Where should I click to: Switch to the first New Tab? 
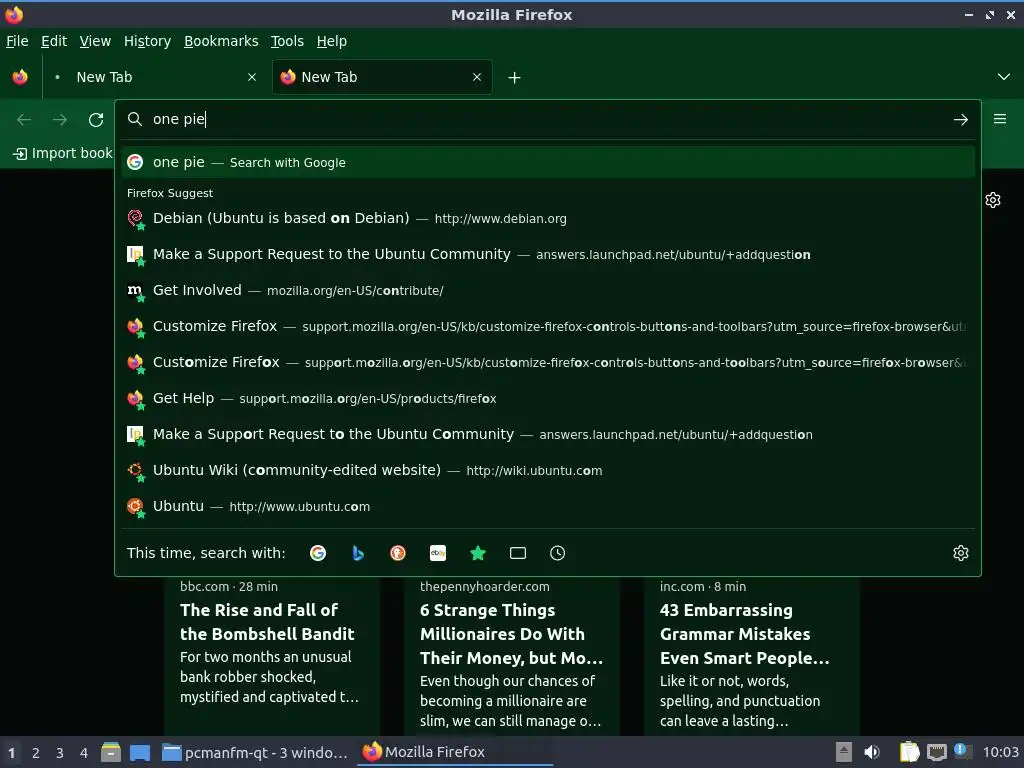tap(157, 77)
